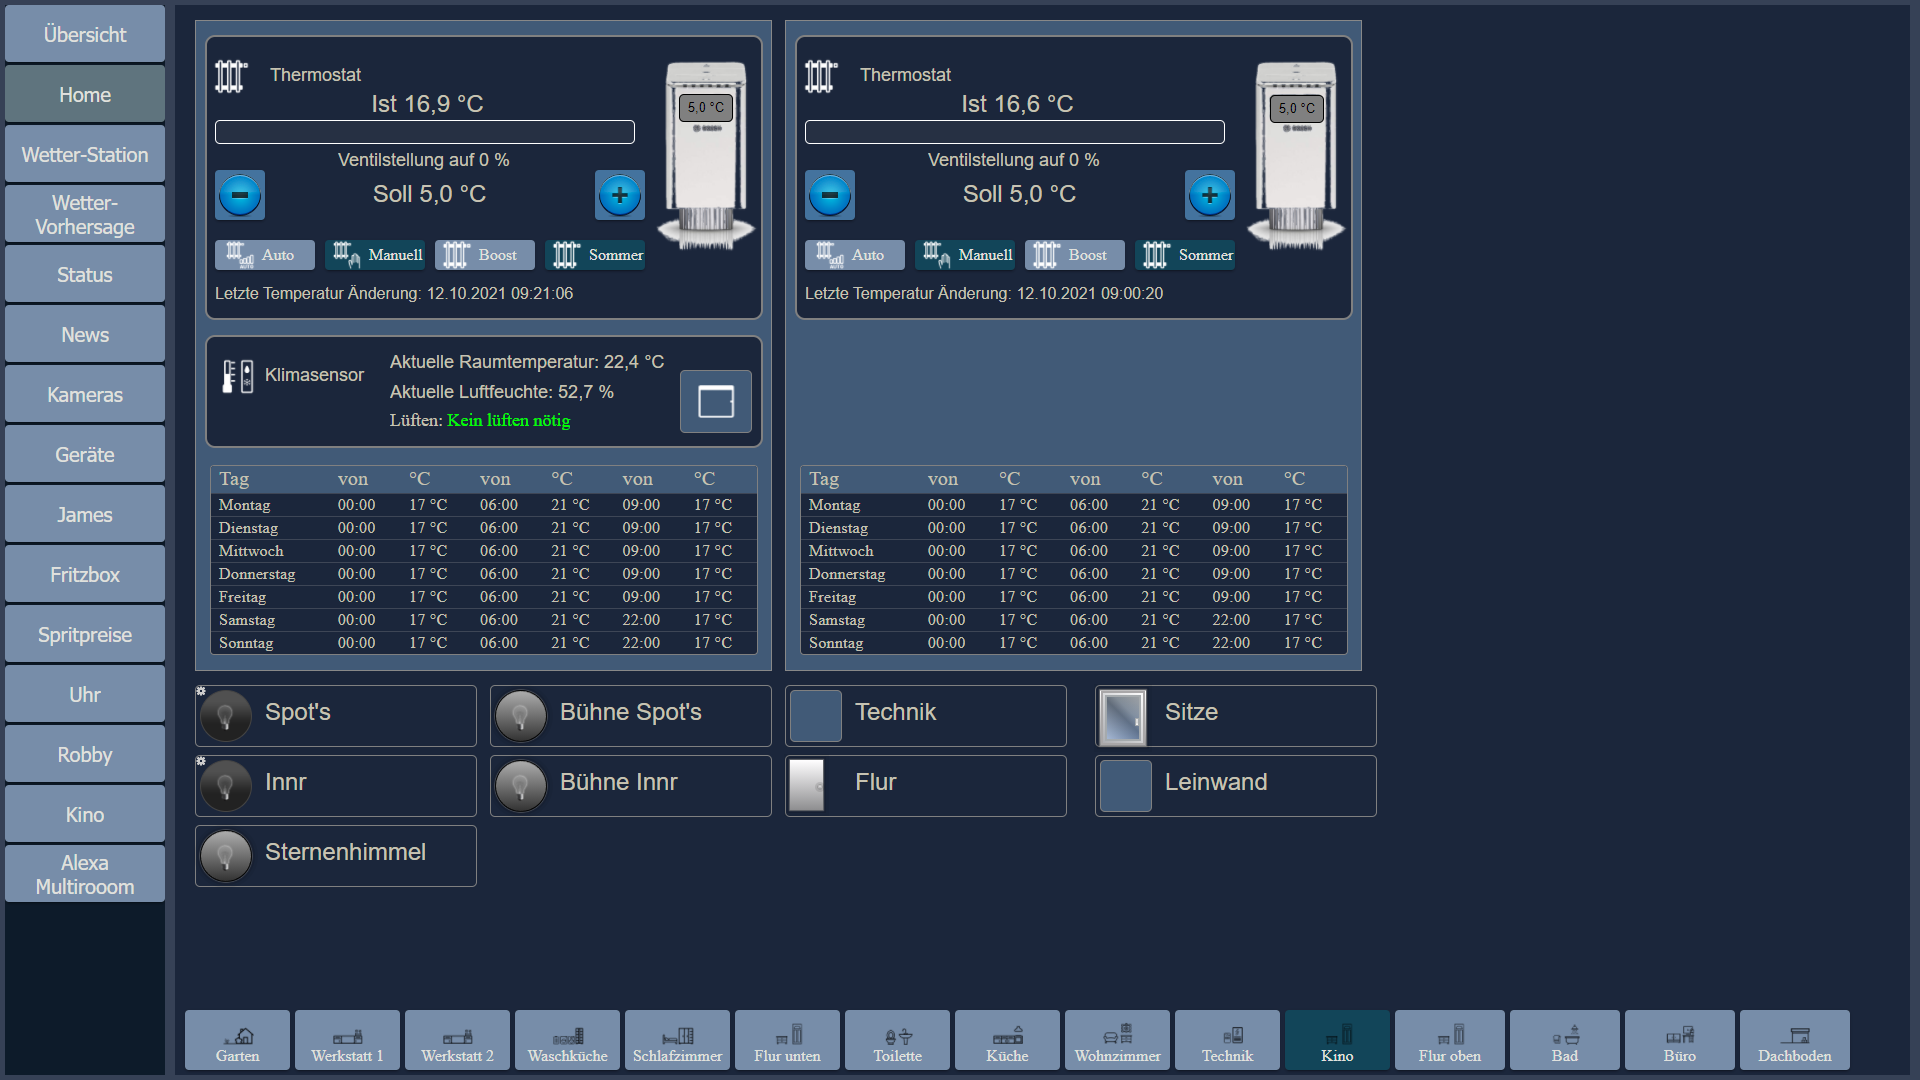The height and width of the screenshot is (1080, 1920).
Task: Switch to Küche room tab
Action: click(1007, 1040)
